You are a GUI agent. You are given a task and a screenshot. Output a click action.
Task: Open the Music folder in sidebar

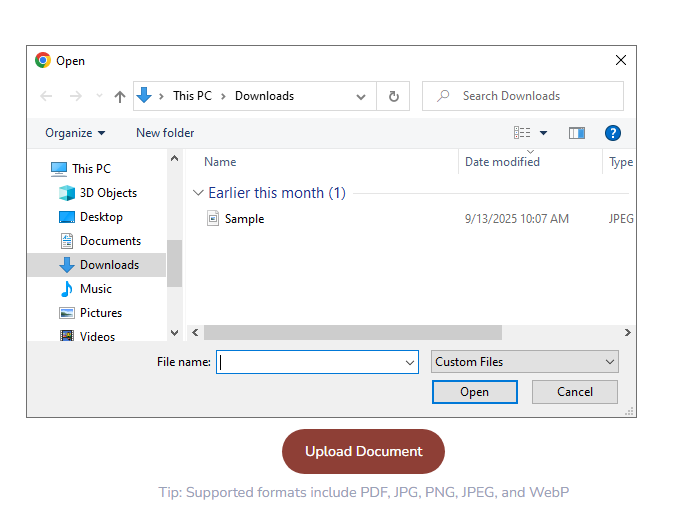(x=96, y=289)
